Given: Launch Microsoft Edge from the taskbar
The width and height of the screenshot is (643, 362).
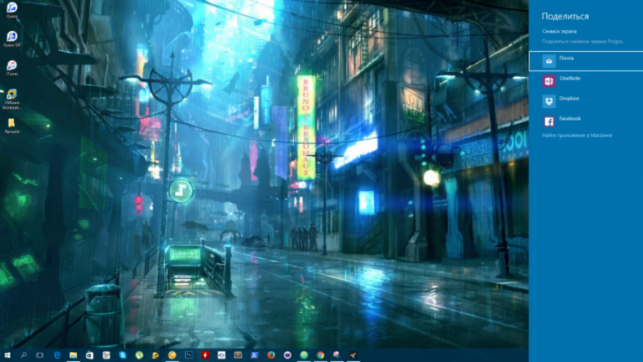Looking at the screenshot, I should tap(57, 355).
